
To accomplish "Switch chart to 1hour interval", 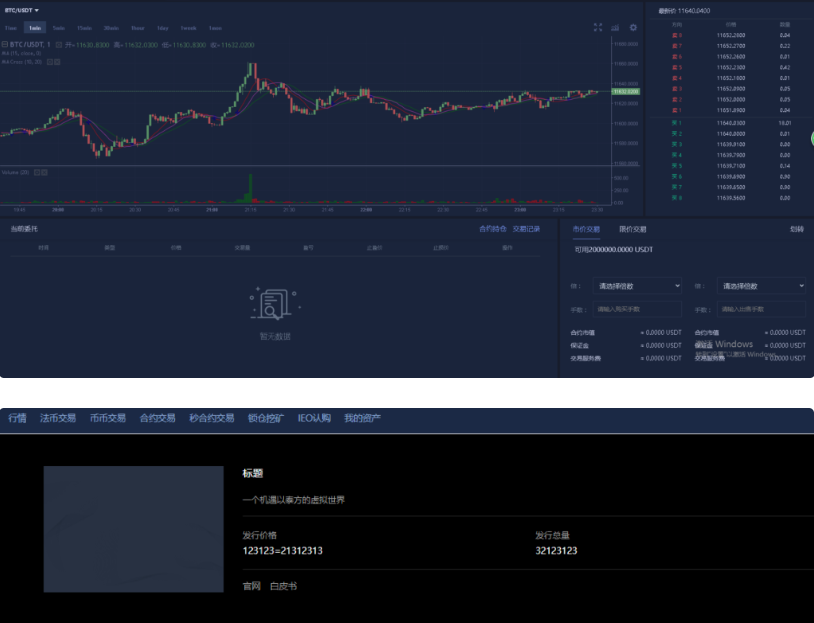I will tap(138, 28).
